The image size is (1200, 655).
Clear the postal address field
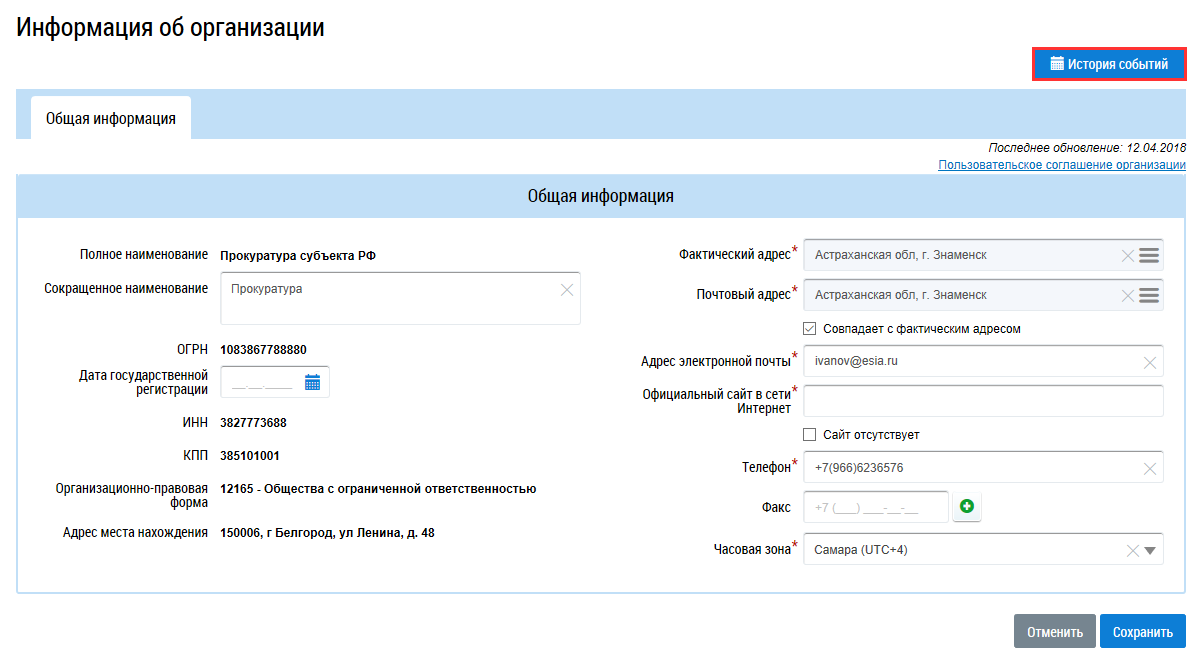point(1128,296)
